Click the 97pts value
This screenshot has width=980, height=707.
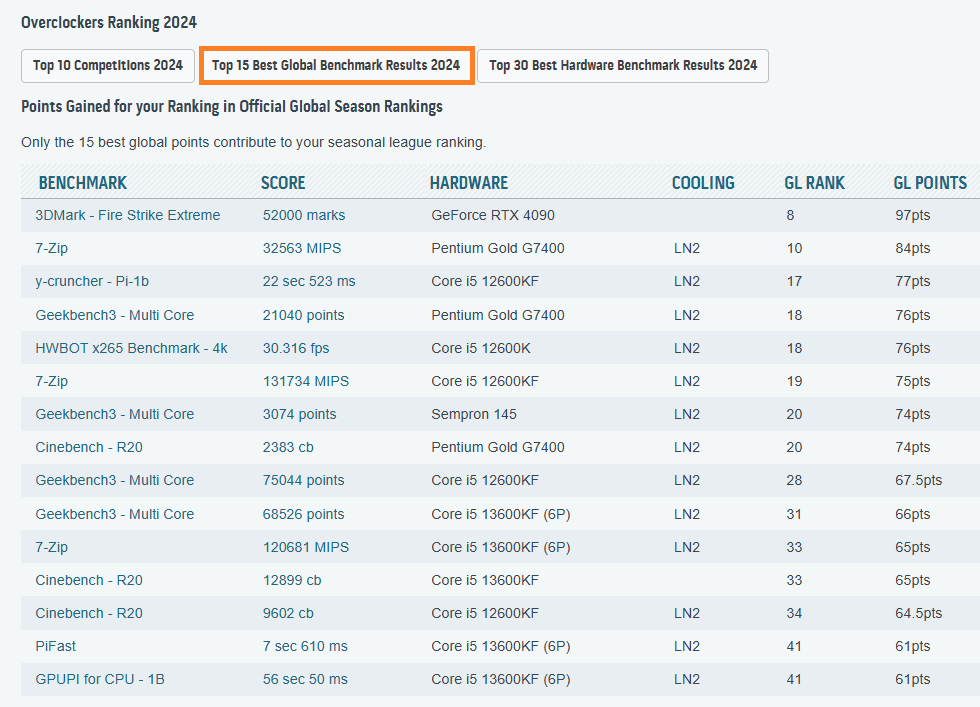click(912, 215)
